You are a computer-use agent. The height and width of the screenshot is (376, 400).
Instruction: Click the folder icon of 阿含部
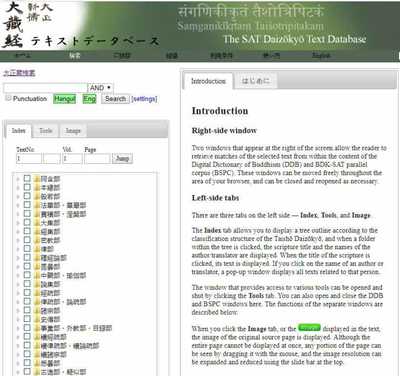click(x=37, y=179)
